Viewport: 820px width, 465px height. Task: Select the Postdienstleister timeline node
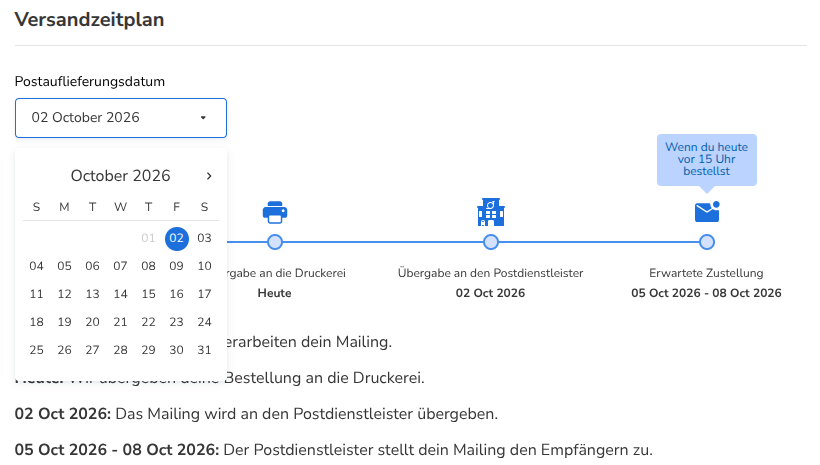491,242
